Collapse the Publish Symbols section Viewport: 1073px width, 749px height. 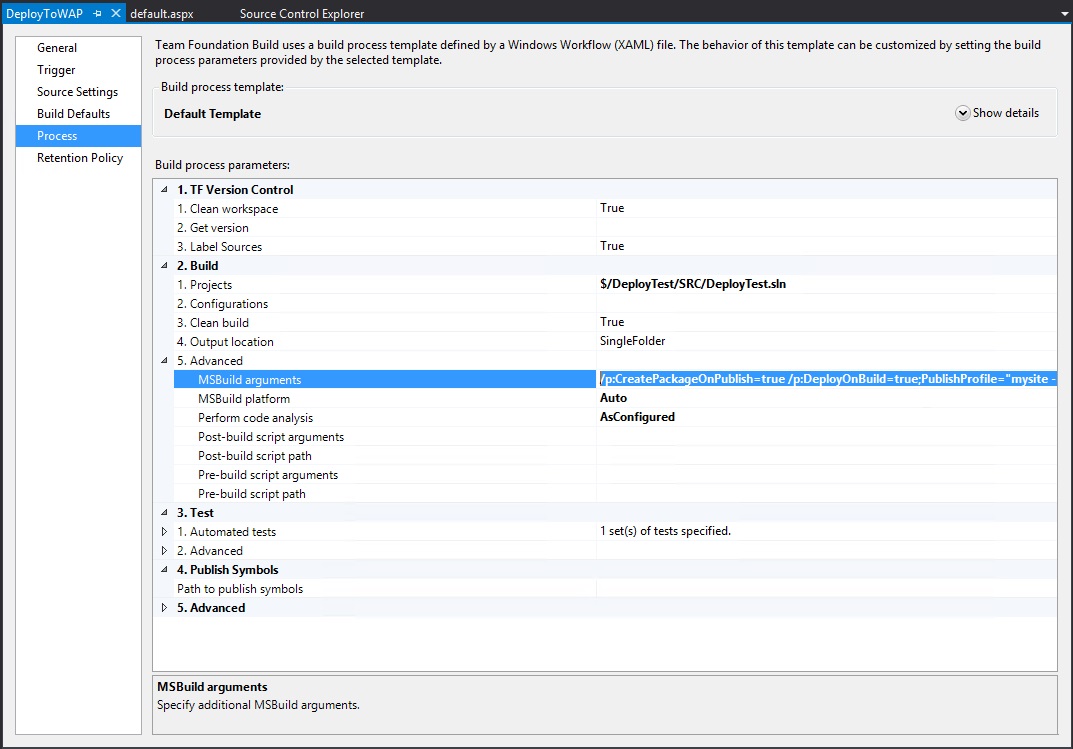163,569
